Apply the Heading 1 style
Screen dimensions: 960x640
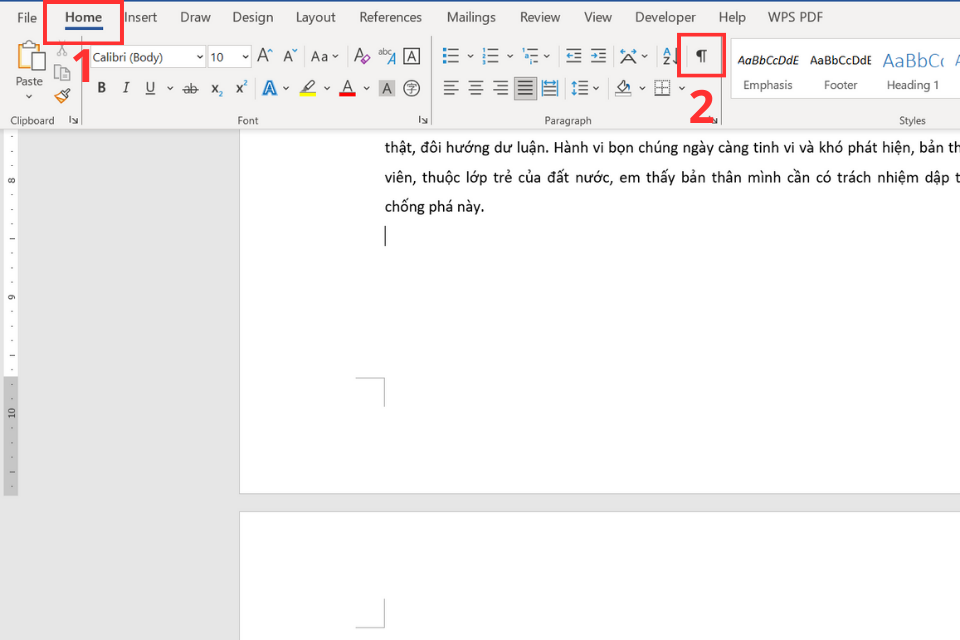[x=912, y=68]
